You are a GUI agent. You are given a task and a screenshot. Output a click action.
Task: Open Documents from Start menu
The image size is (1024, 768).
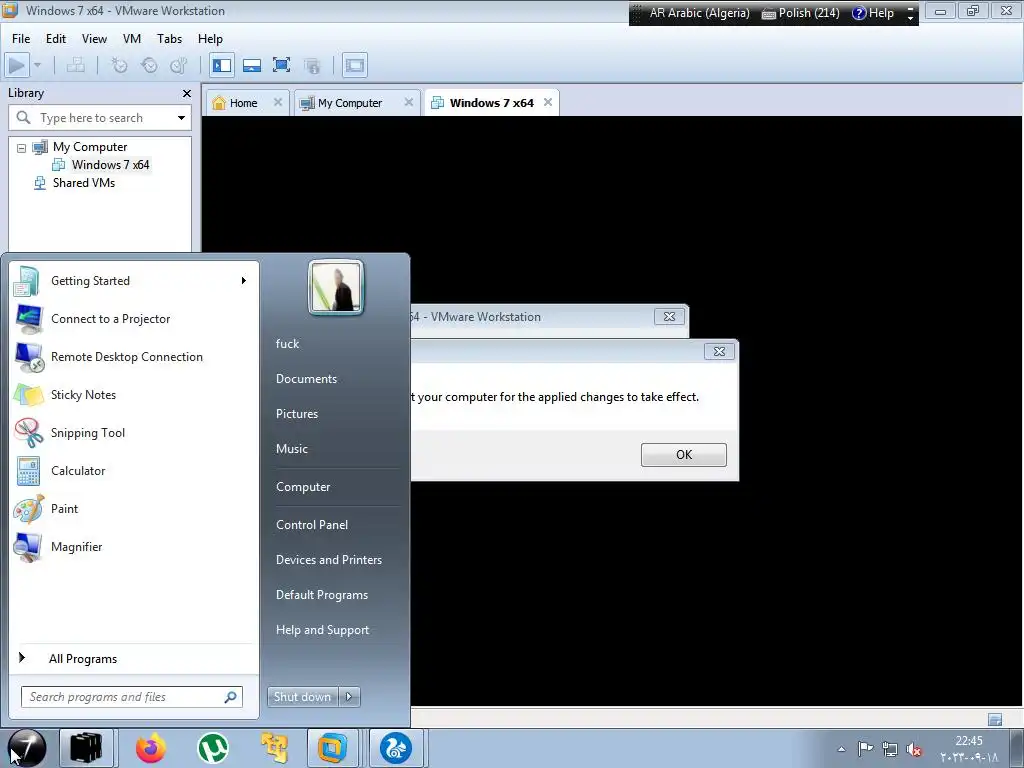pos(306,379)
